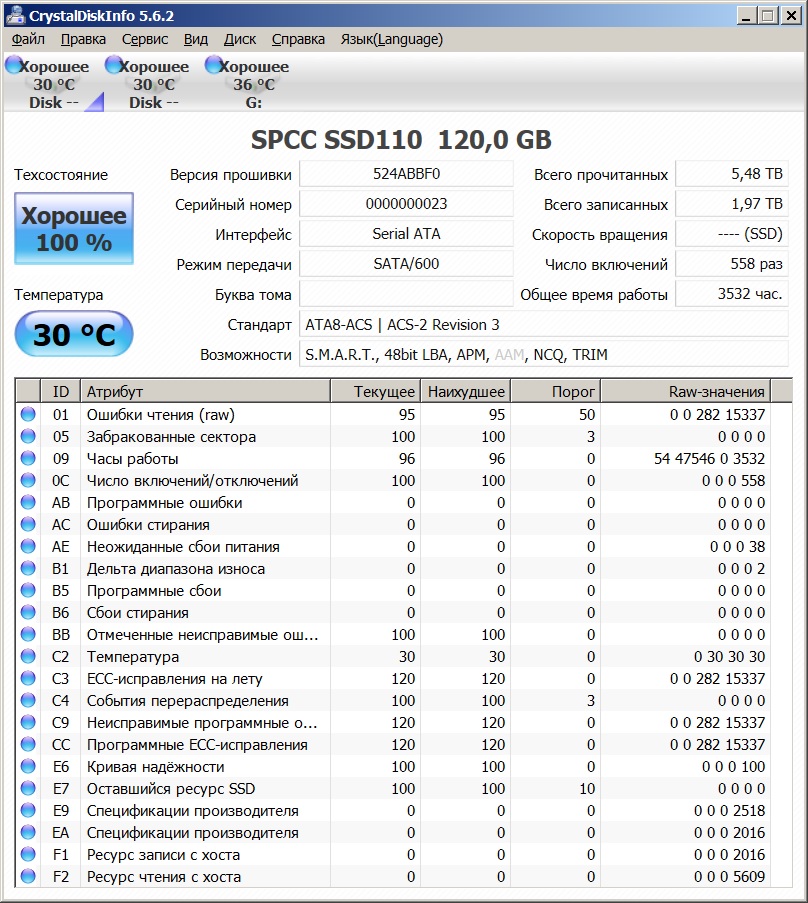Minimize the CrystalDiskInfo window
This screenshot has width=808, height=903.
746,16
